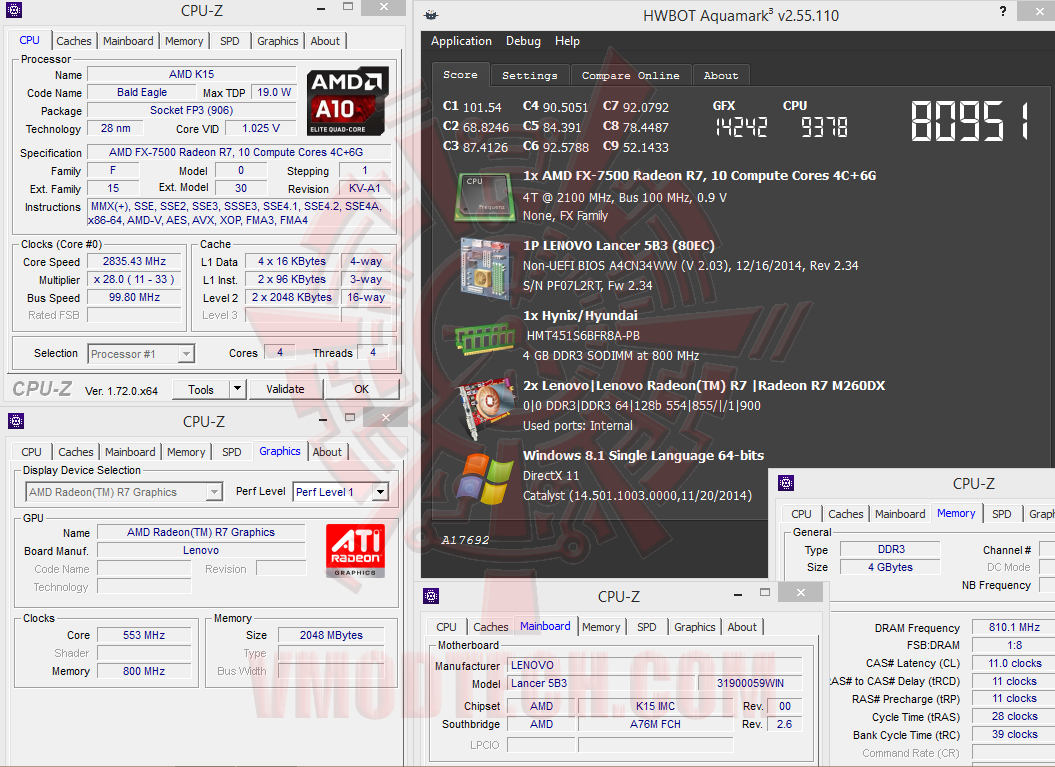The height and width of the screenshot is (767, 1055).
Task: Click the Memory CPU-Z window title icon
Action: pos(786,483)
